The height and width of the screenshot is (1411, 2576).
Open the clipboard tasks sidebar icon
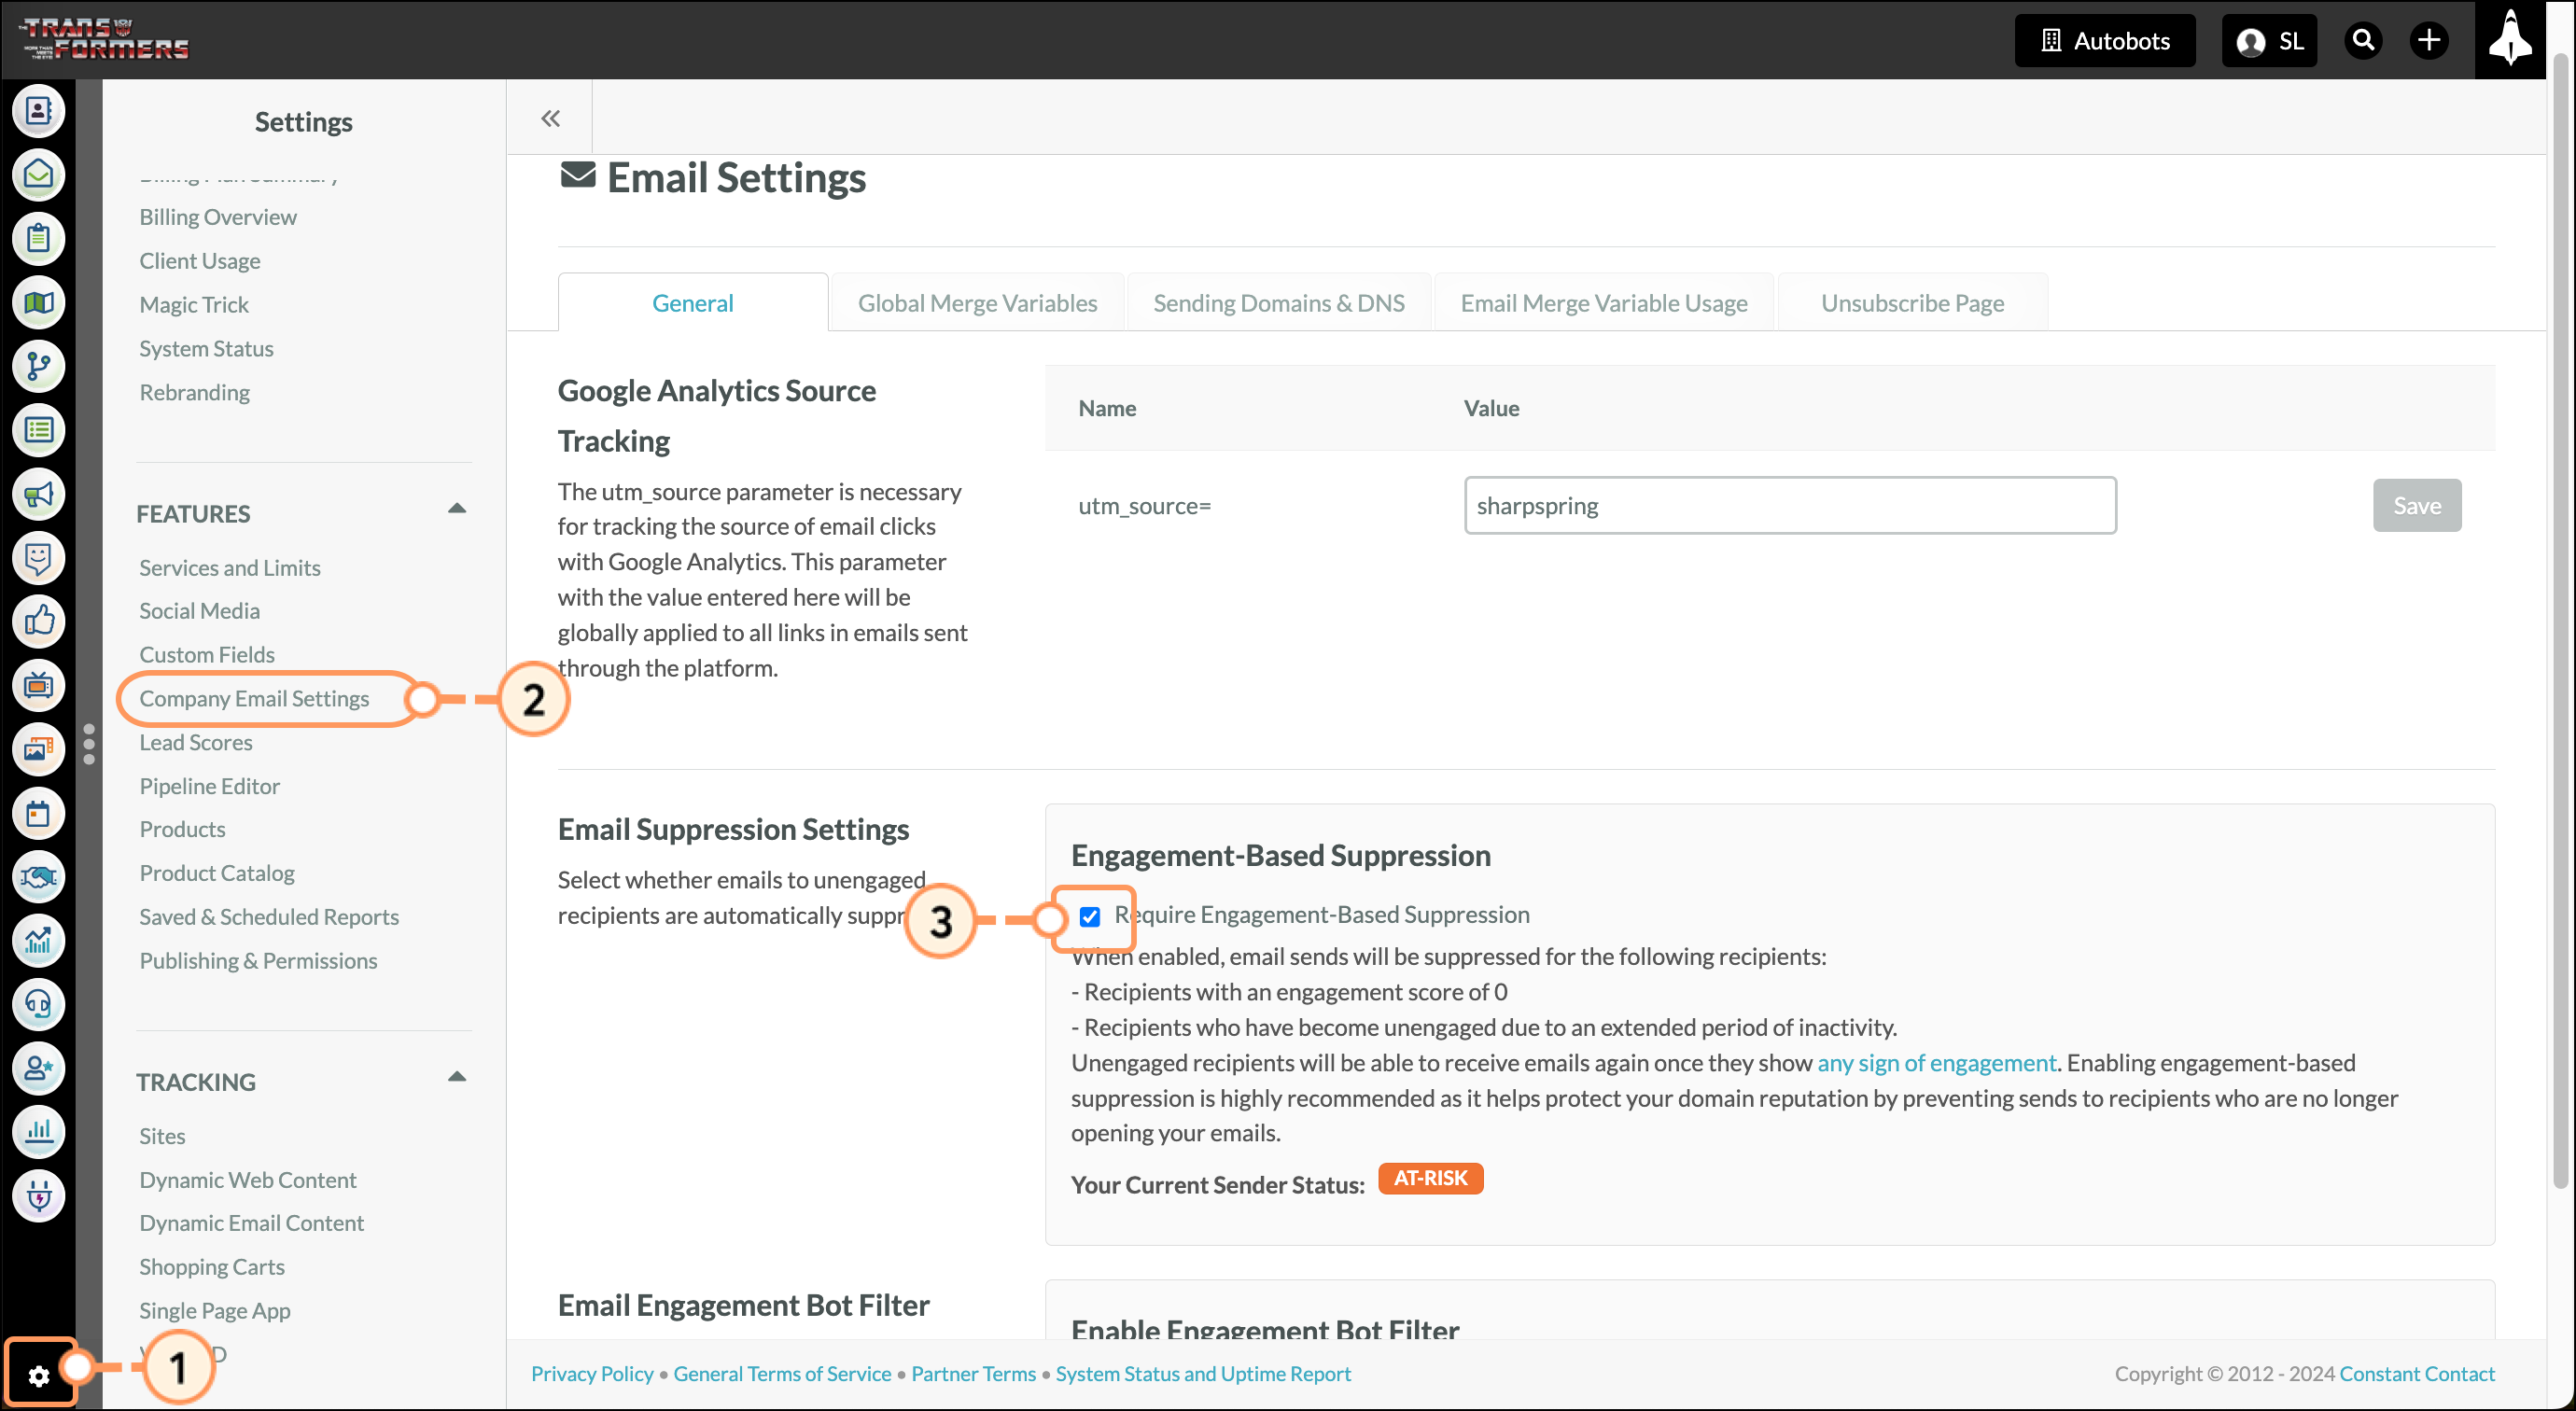(38, 238)
